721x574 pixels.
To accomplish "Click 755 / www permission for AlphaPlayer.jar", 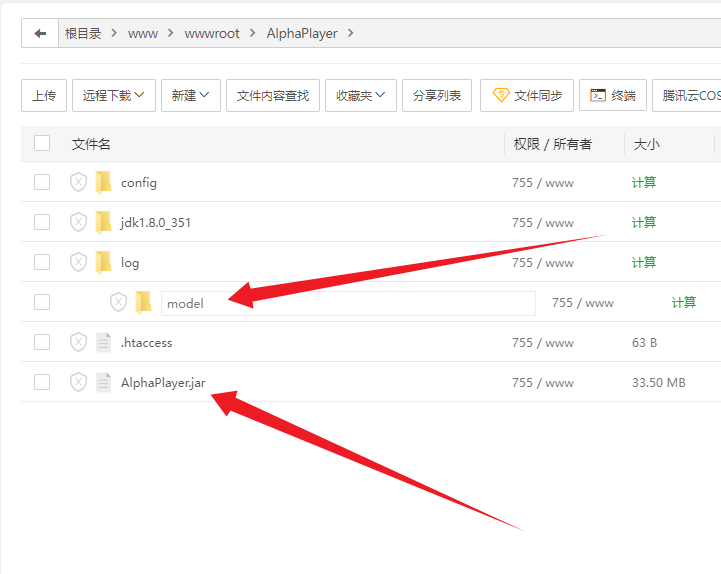I will 543,383.
